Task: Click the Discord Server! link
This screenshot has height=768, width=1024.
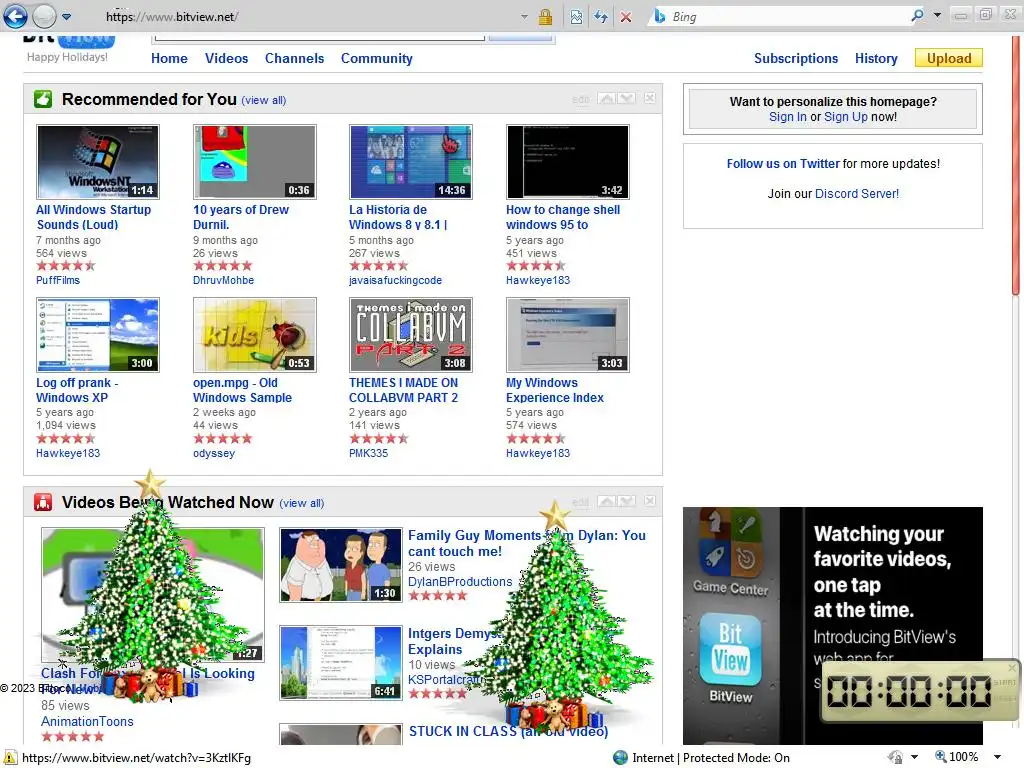Action: pyautogui.click(x=857, y=194)
